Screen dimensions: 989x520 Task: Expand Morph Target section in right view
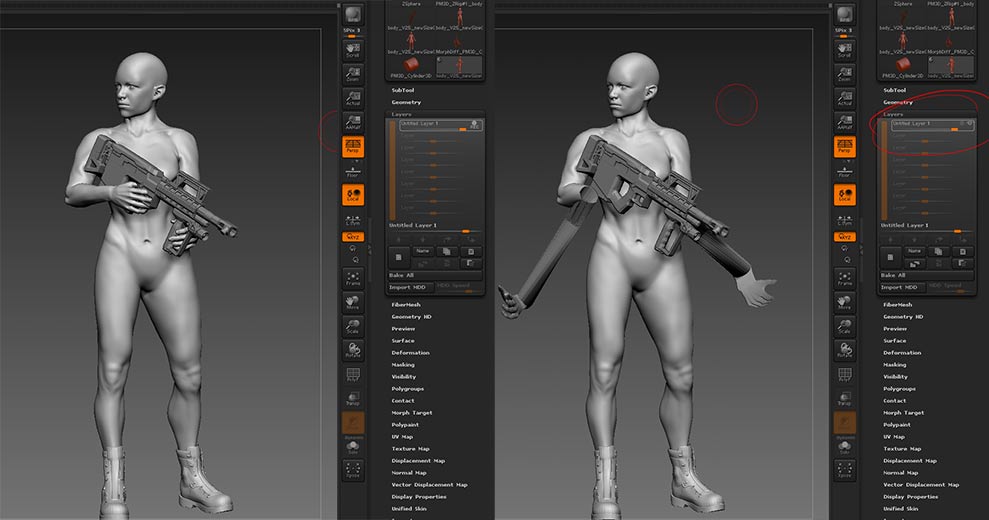click(x=904, y=413)
